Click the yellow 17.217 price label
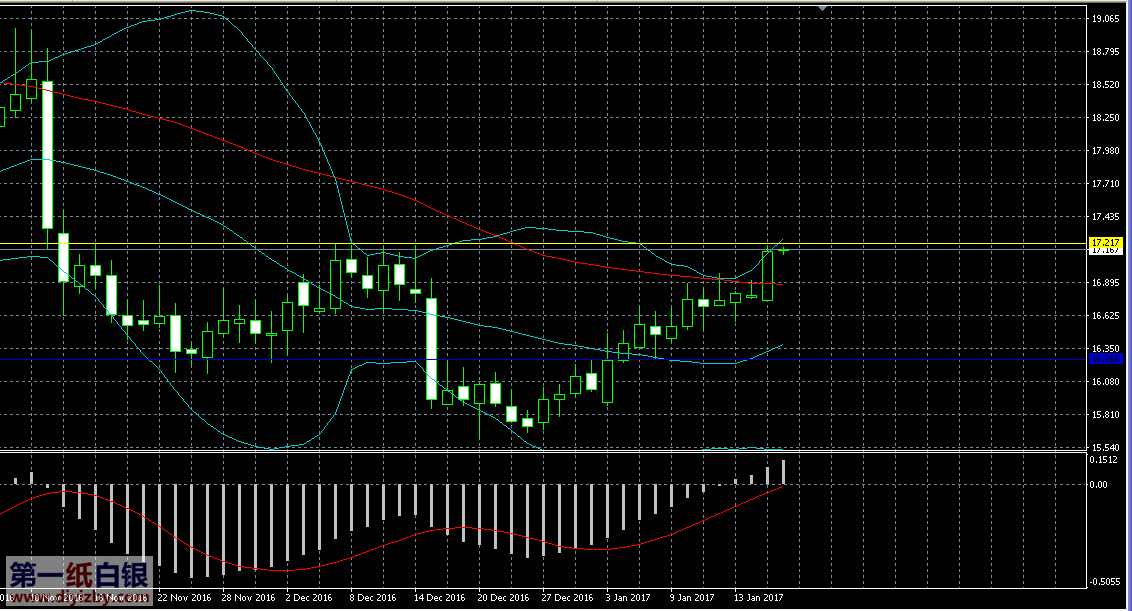Image resolution: width=1132 pixels, height=611 pixels. point(1105,242)
